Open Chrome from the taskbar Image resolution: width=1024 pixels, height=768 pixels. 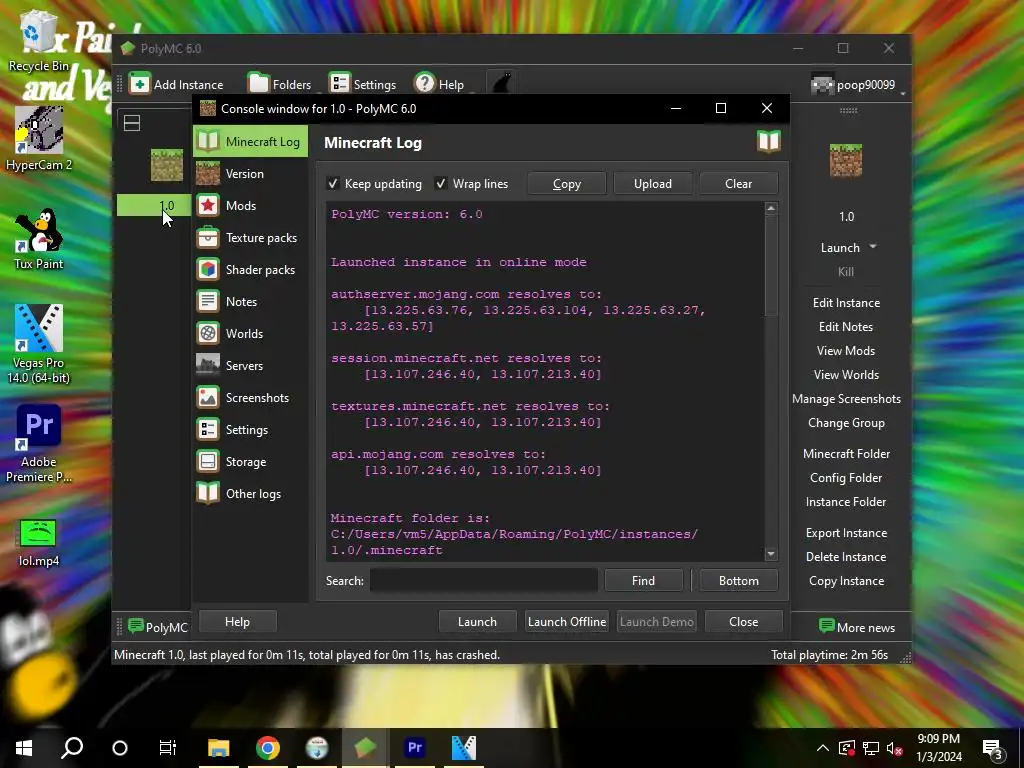click(x=268, y=748)
